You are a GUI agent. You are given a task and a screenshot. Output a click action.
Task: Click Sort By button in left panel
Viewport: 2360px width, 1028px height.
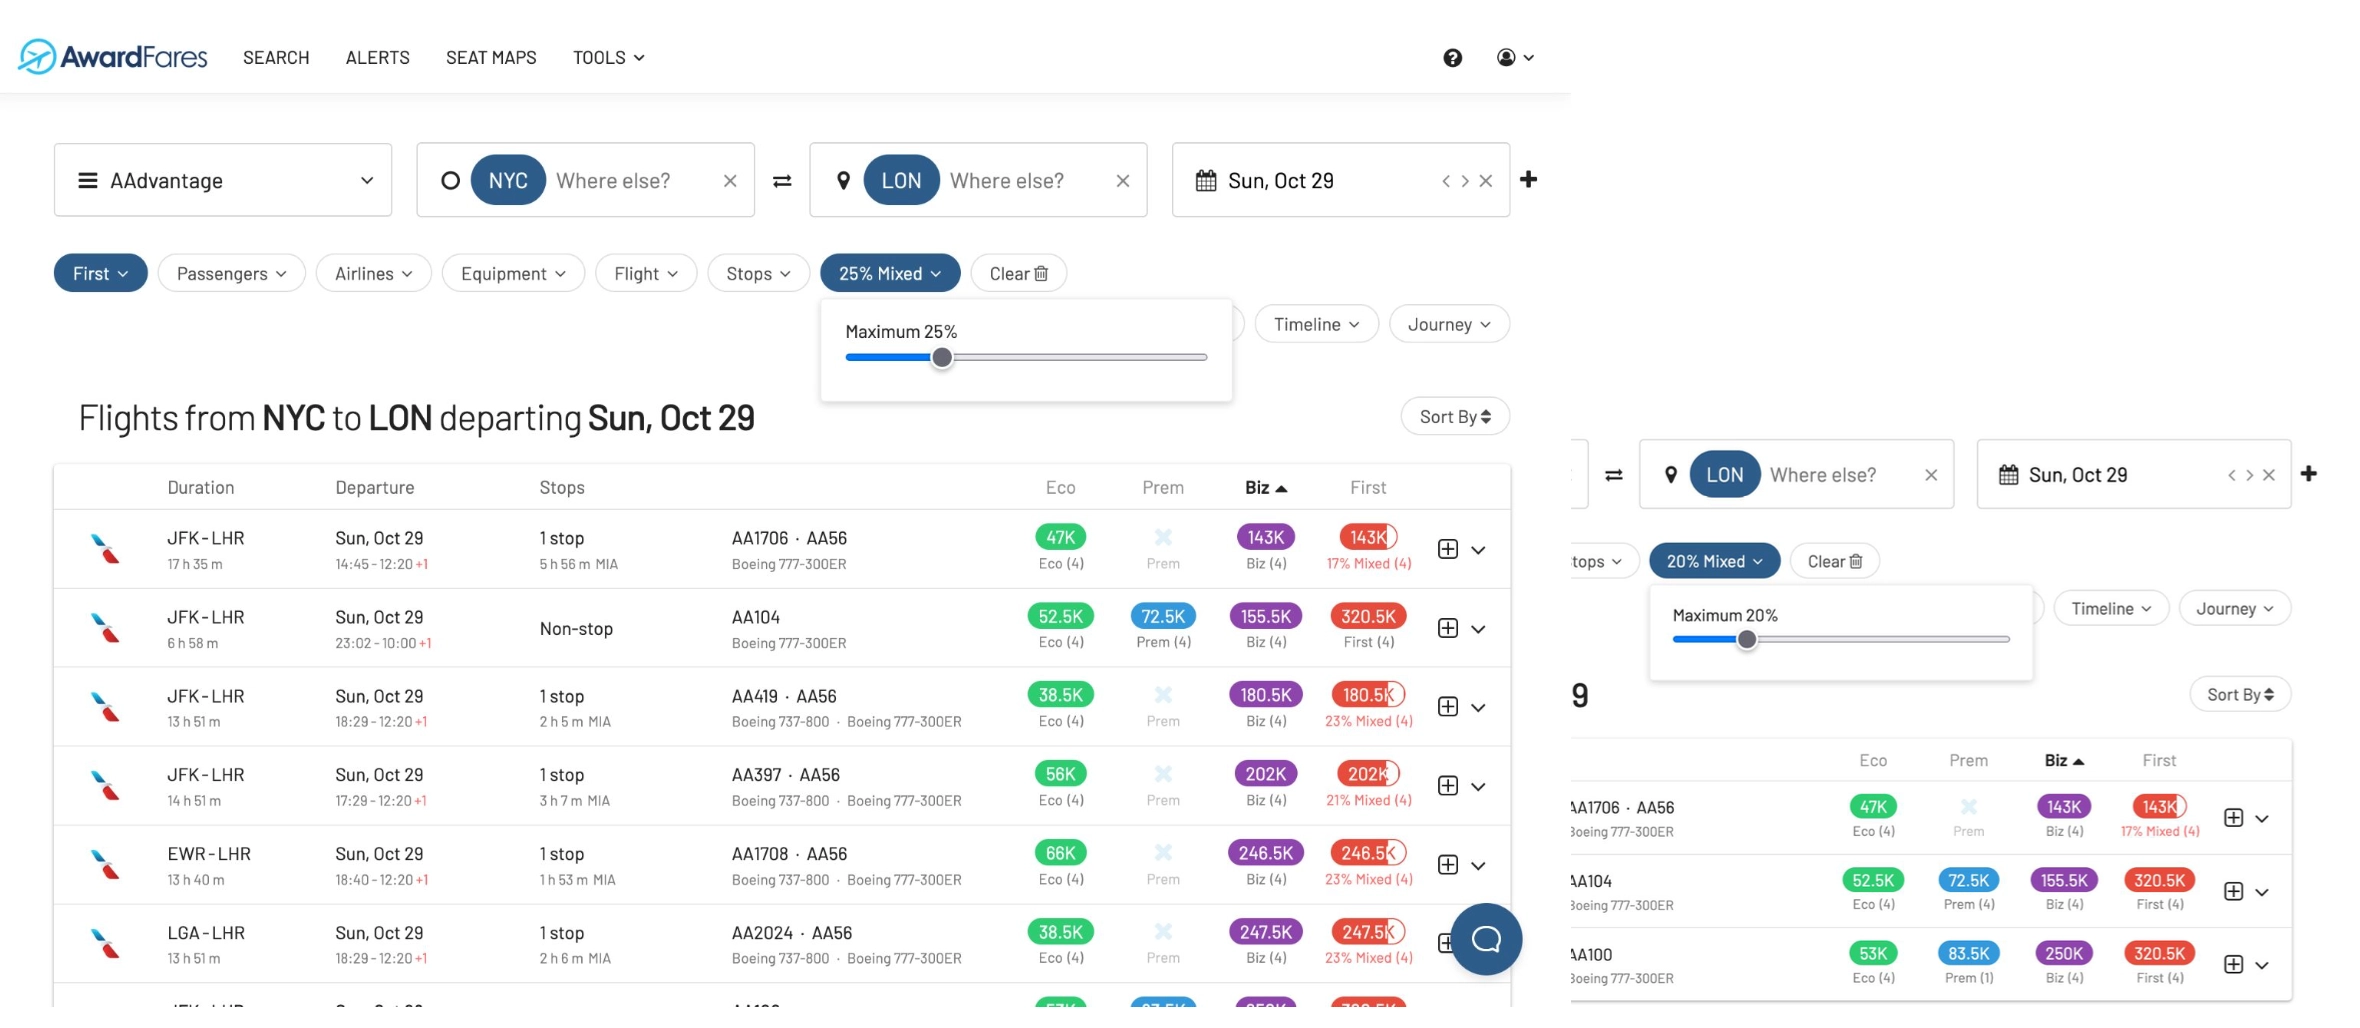tap(1455, 416)
